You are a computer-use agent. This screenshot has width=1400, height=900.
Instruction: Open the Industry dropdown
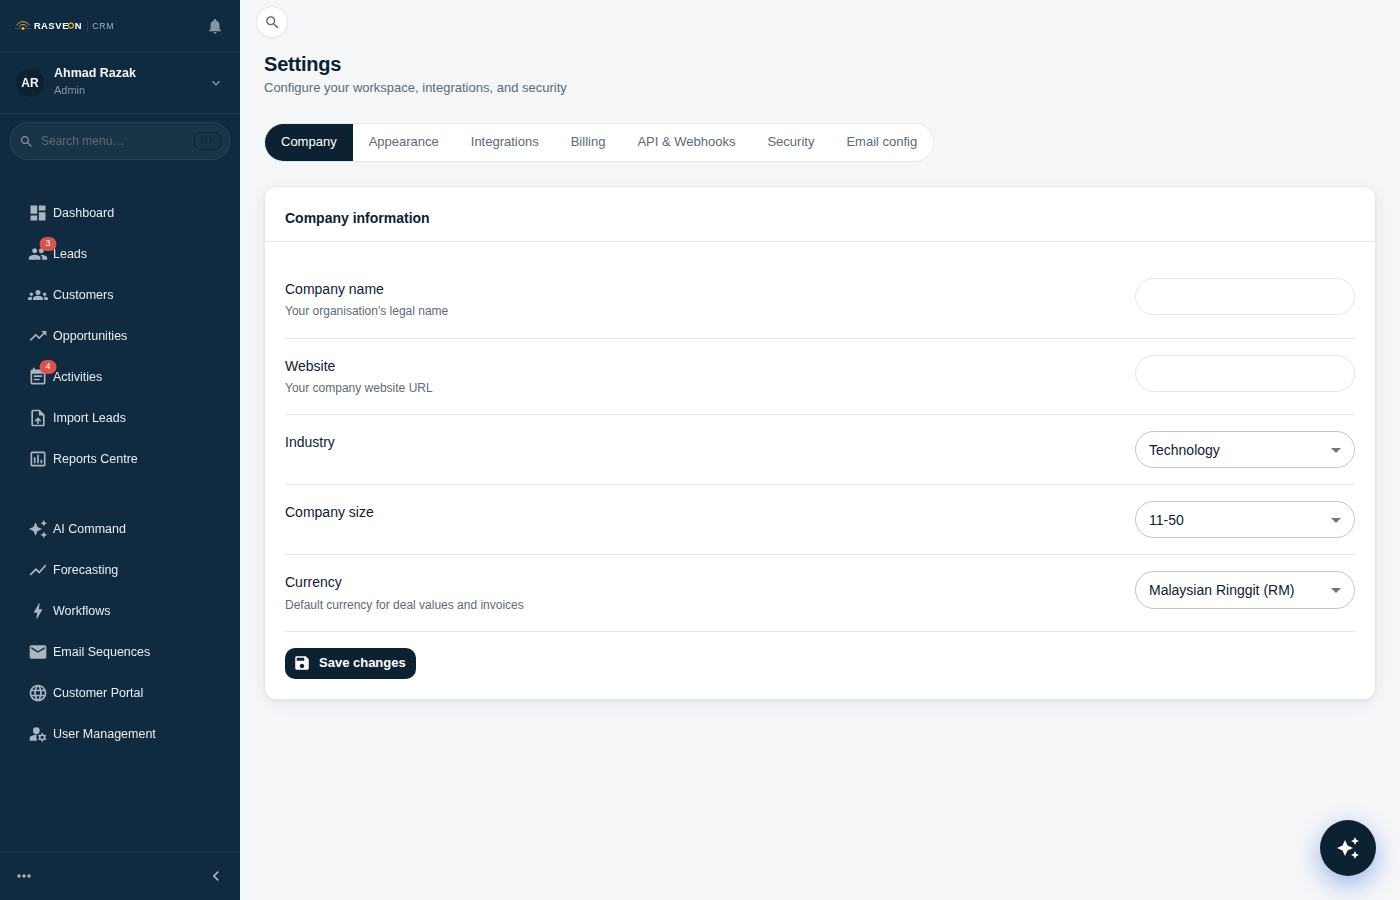1245,450
